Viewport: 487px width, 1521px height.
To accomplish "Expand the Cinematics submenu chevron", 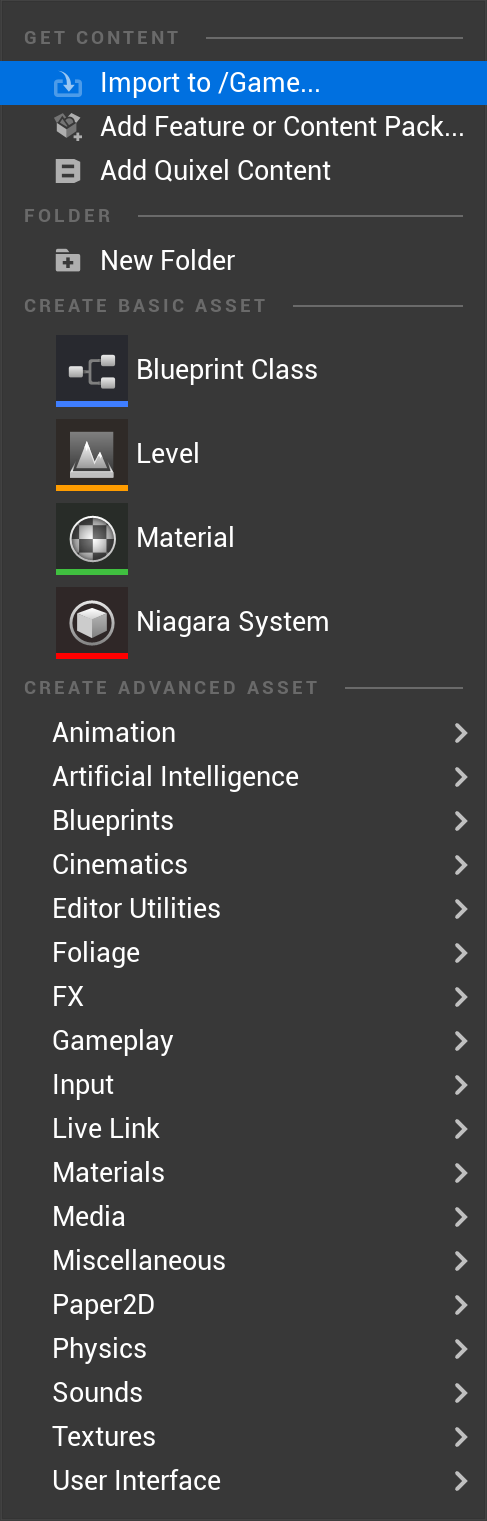I will (461, 865).
